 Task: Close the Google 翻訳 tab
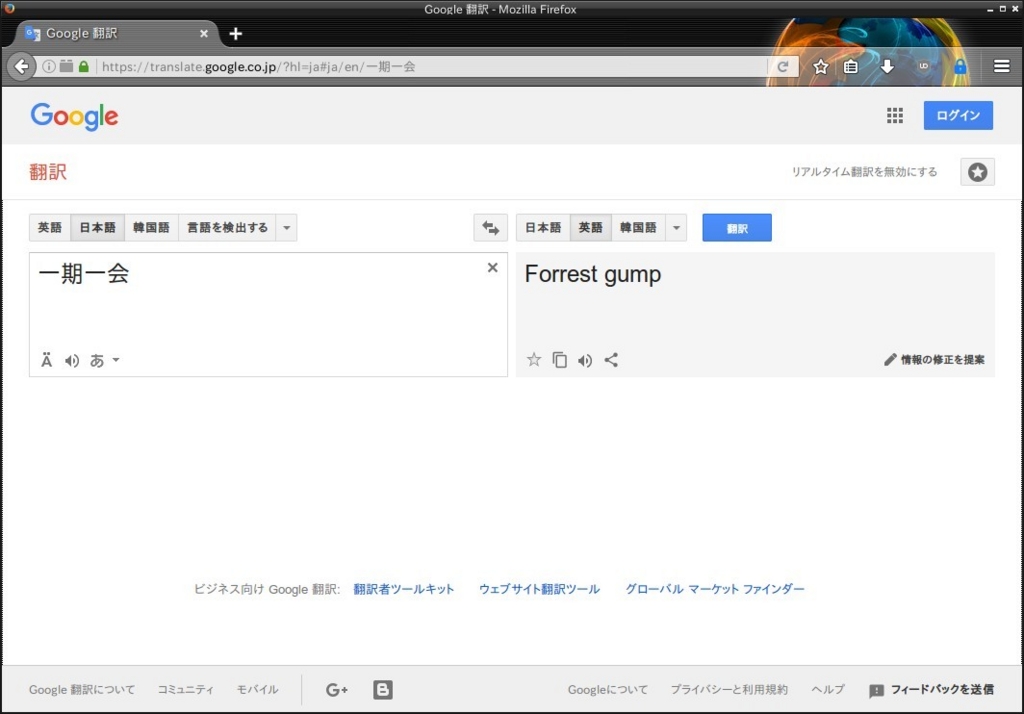[204, 33]
